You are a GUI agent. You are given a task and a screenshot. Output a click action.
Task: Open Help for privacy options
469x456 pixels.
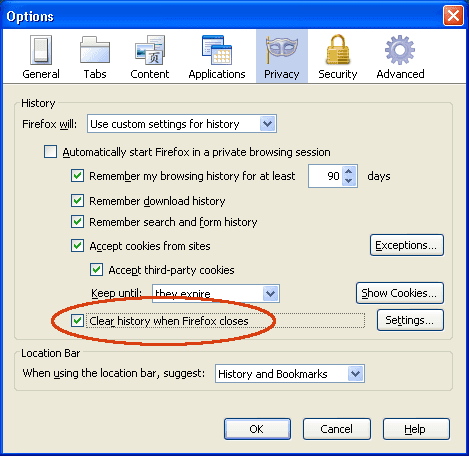pyautogui.click(x=416, y=429)
